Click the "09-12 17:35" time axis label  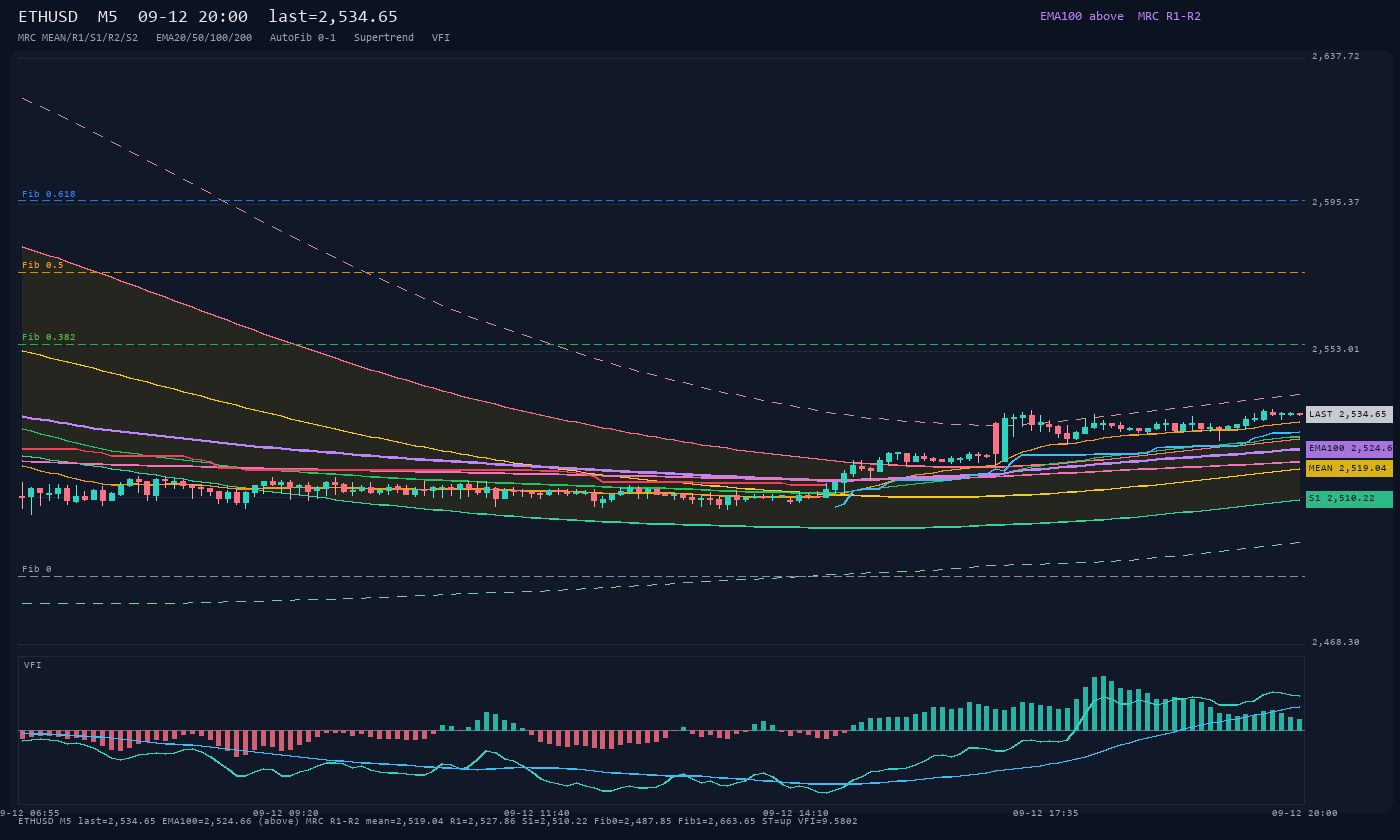[x=1045, y=813]
